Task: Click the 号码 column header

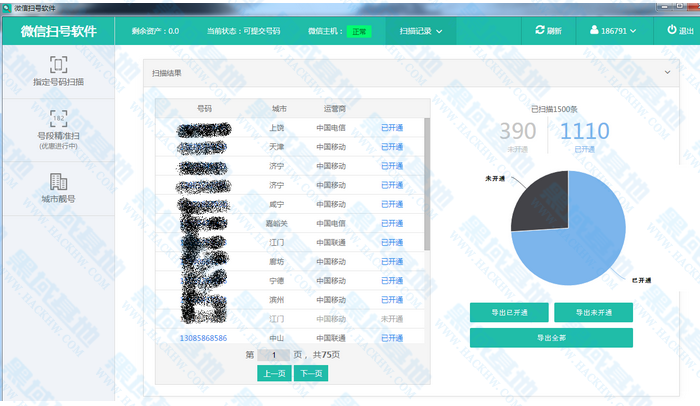Action: pyautogui.click(x=204, y=109)
